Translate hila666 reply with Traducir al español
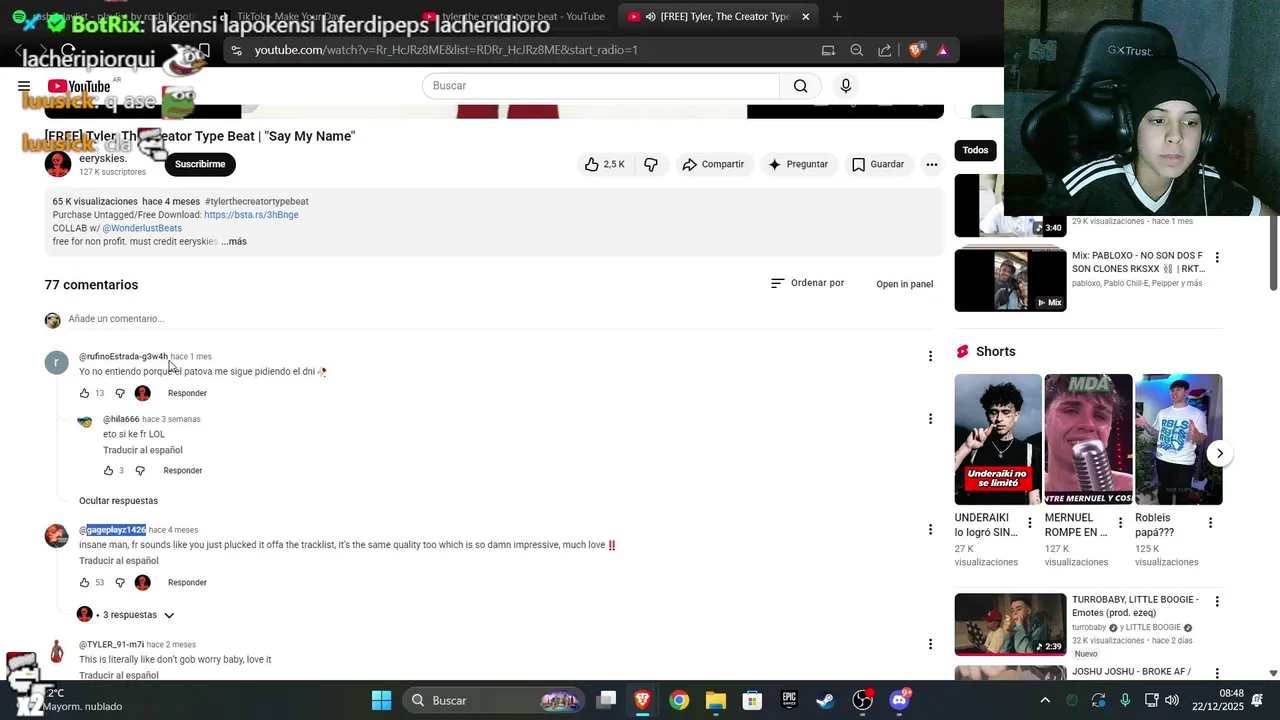1280x720 pixels. click(143, 450)
